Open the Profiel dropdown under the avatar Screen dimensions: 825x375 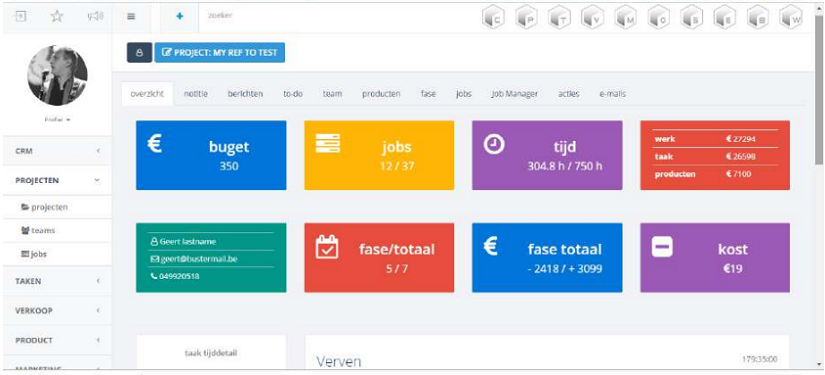coord(57,119)
